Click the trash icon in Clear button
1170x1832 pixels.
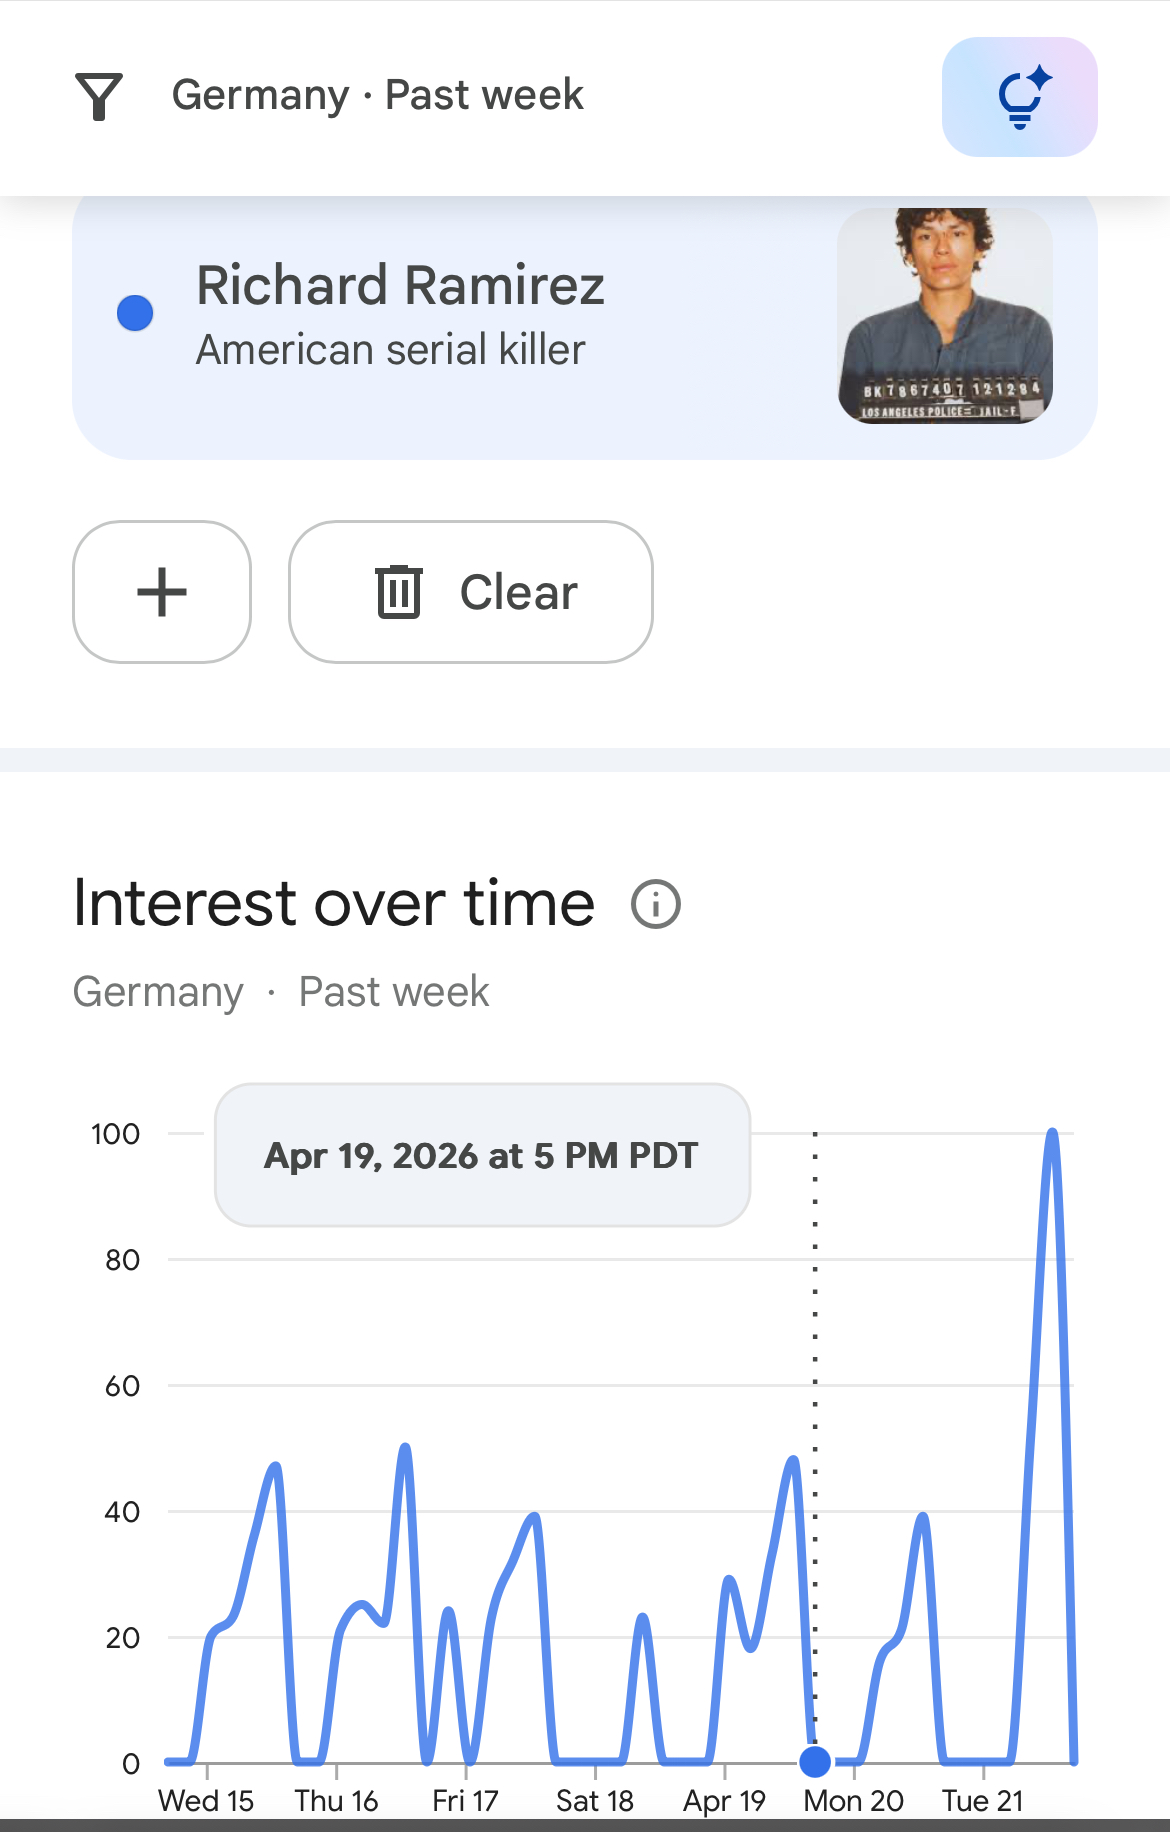click(x=398, y=592)
